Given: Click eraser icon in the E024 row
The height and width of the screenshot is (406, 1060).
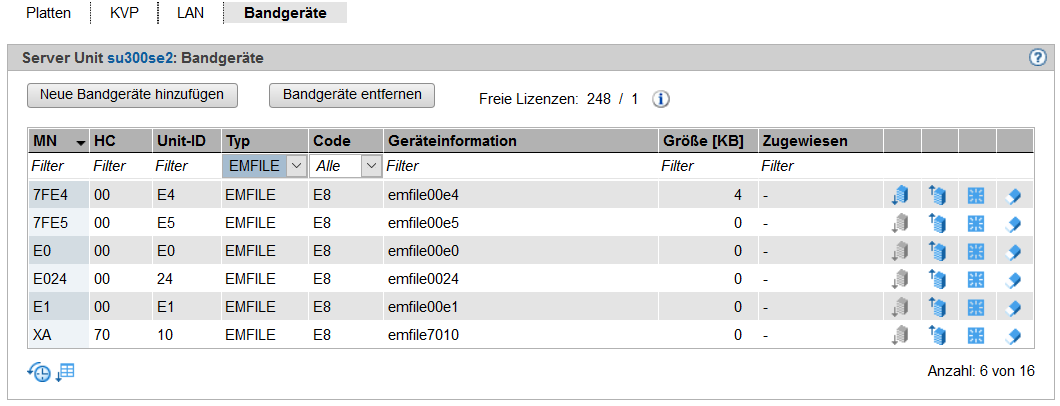Looking at the screenshot, I should [1013, 279].
